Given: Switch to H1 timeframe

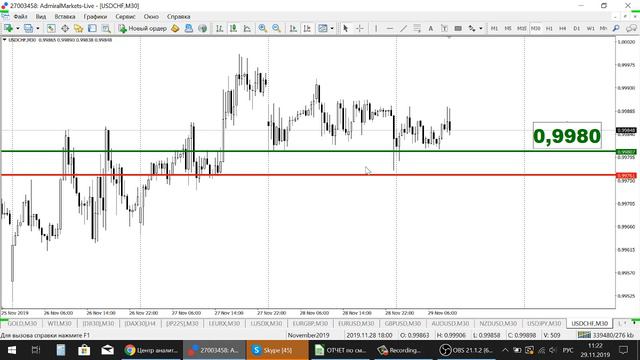Looking at the screenshot, I should pos(549,28).
